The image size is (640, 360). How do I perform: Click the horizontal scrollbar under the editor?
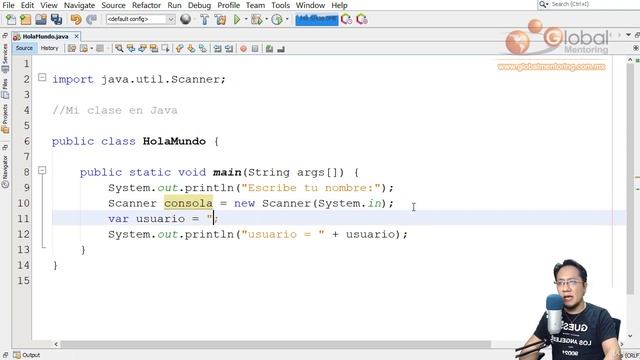[x=276, y=344]
